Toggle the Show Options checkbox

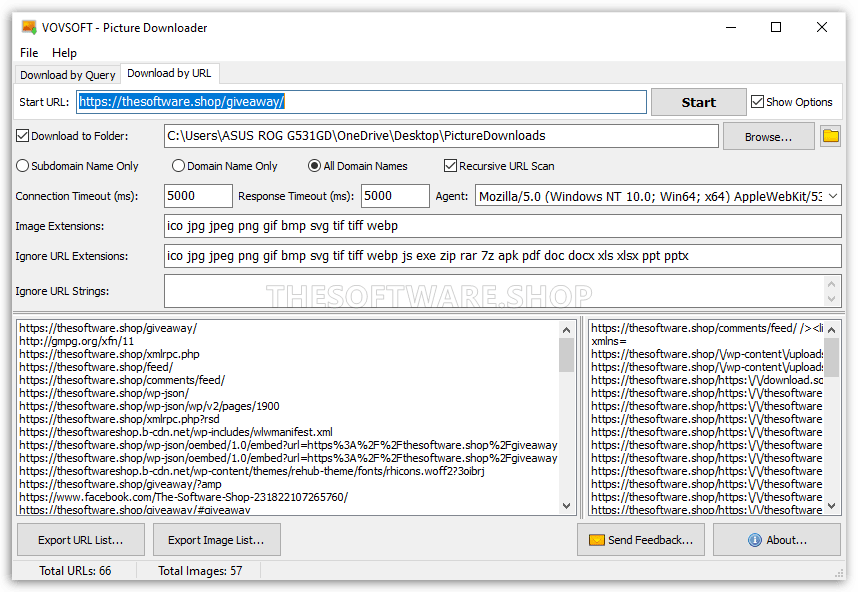pyautogui.click(x=757, y=102)
